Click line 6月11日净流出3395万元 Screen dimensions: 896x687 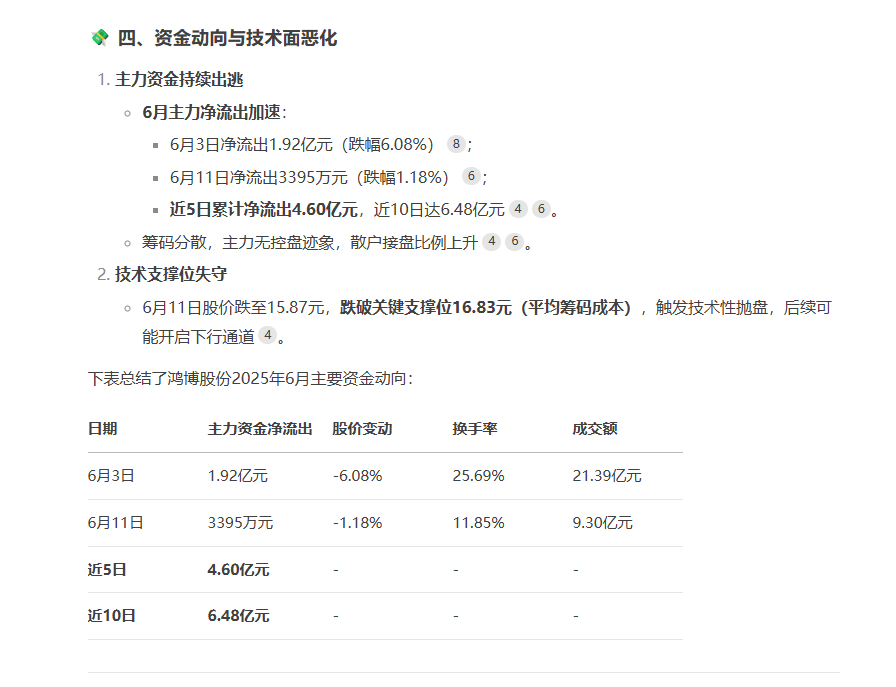tap(258, 177)
